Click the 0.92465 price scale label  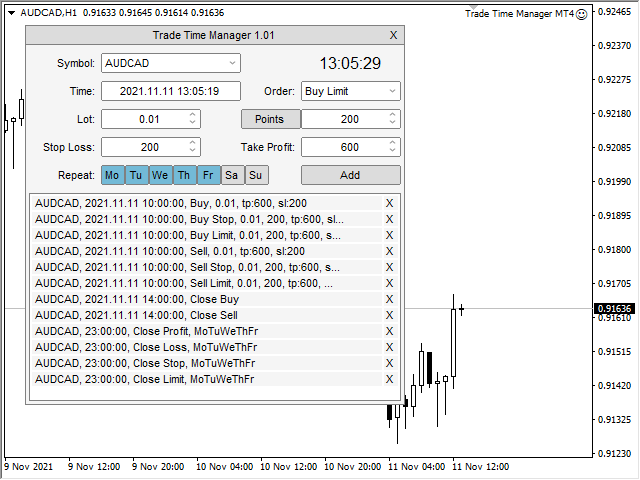615,11
